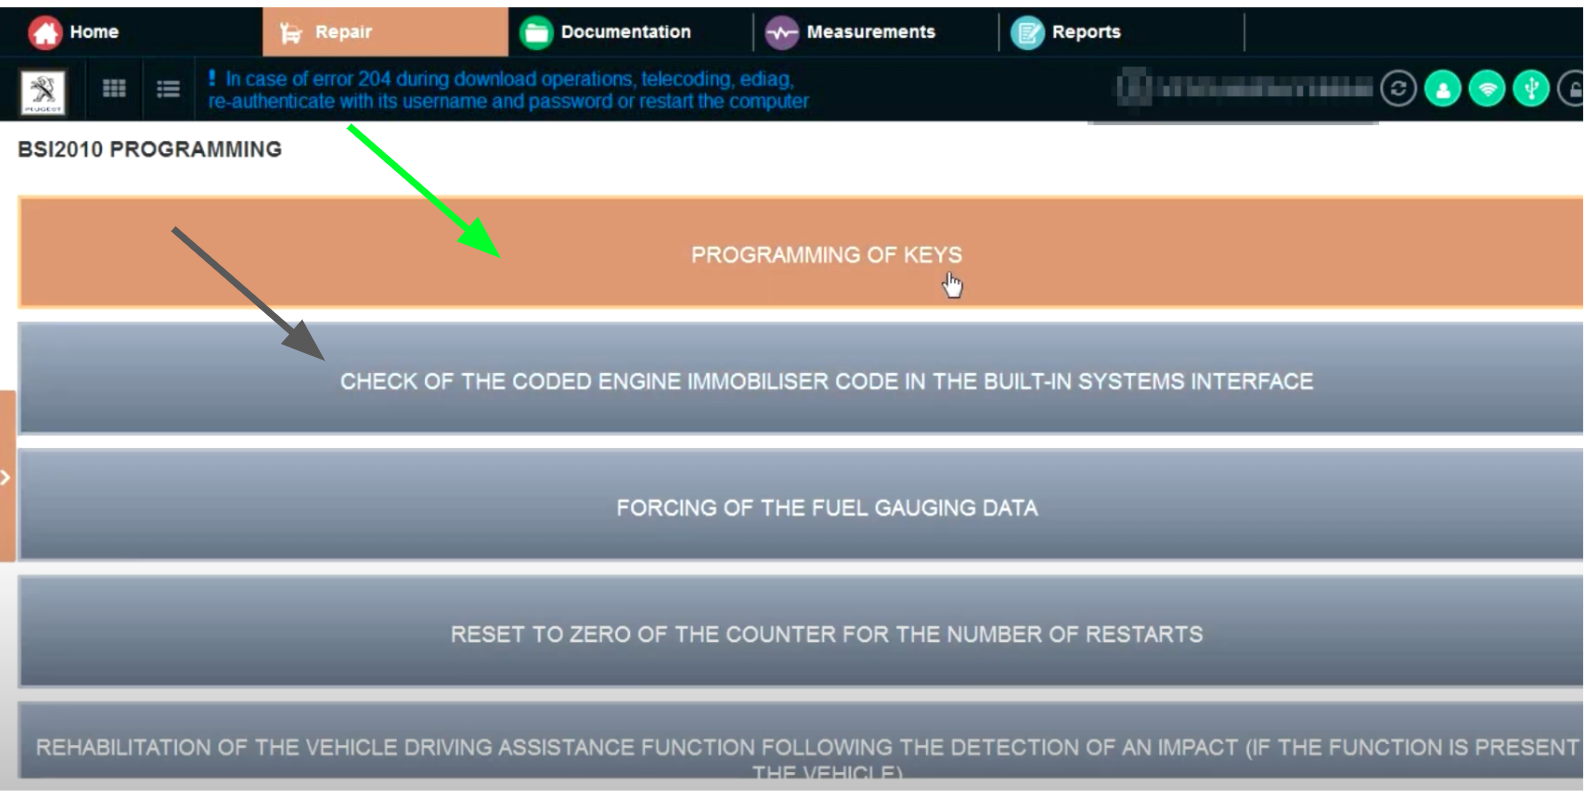Select Rehabilitation of Vehicle Driving Assistance Function
This screenshot has height=792, width=1588.
coord(800,741)
